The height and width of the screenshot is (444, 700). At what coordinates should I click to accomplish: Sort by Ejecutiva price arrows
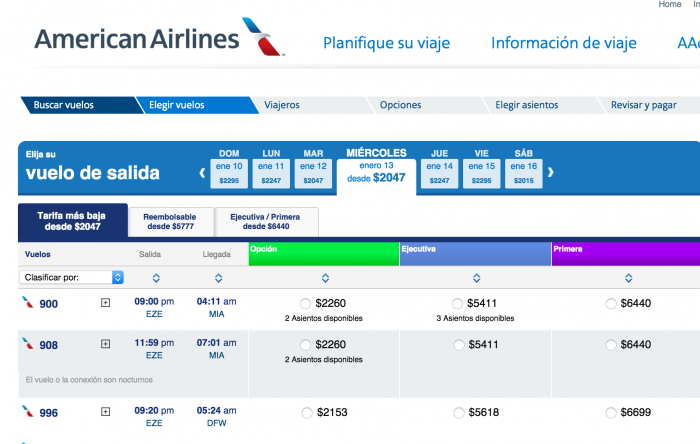[477, 278]
